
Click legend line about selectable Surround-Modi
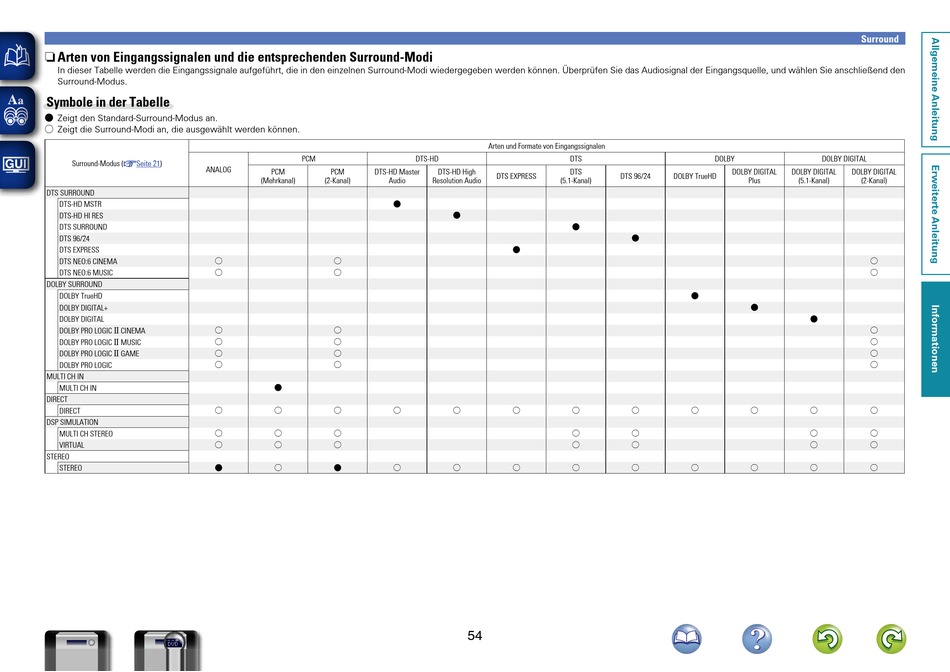pos(178,130)
